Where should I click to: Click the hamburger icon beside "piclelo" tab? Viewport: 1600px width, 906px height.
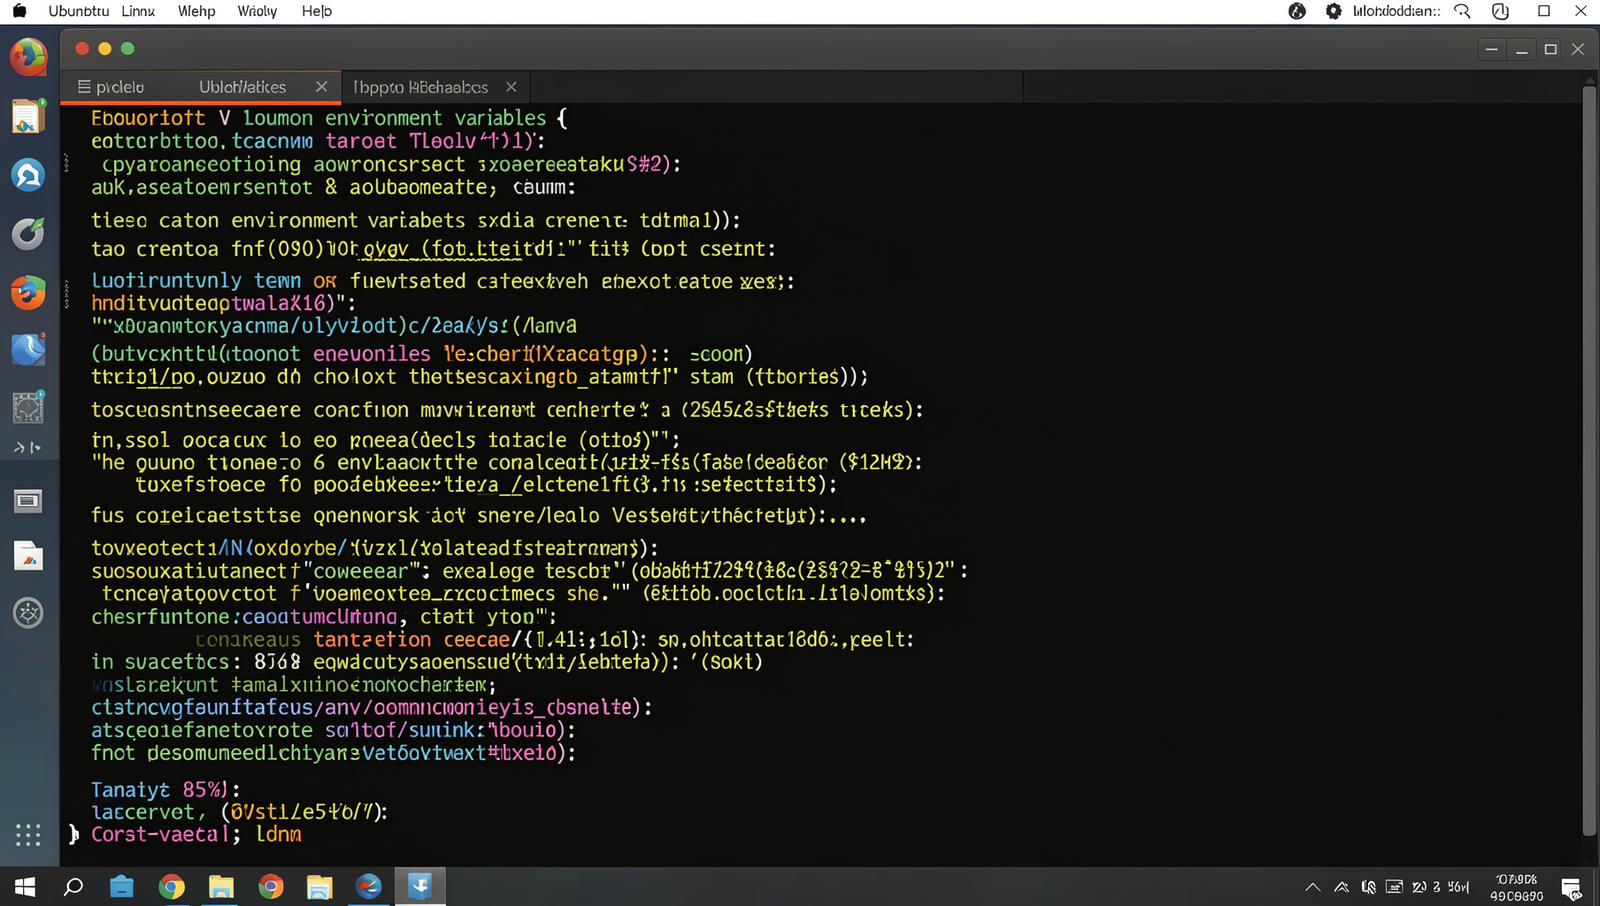[x=84, y=87]
